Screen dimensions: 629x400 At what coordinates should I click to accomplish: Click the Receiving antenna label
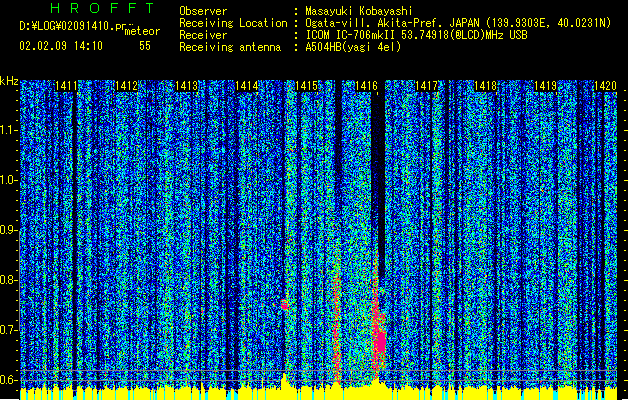coord(230,47)
